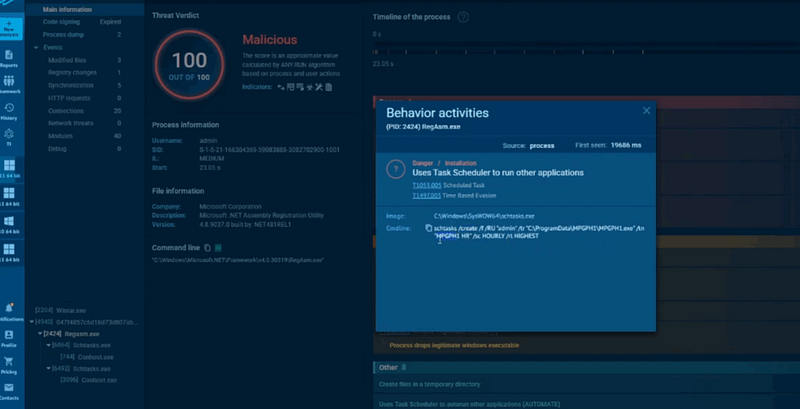This screenshot has width=800, height=409.
Task: Collapse the [6864] Schtasks.exe process node
Action: [x=48, y=345]
